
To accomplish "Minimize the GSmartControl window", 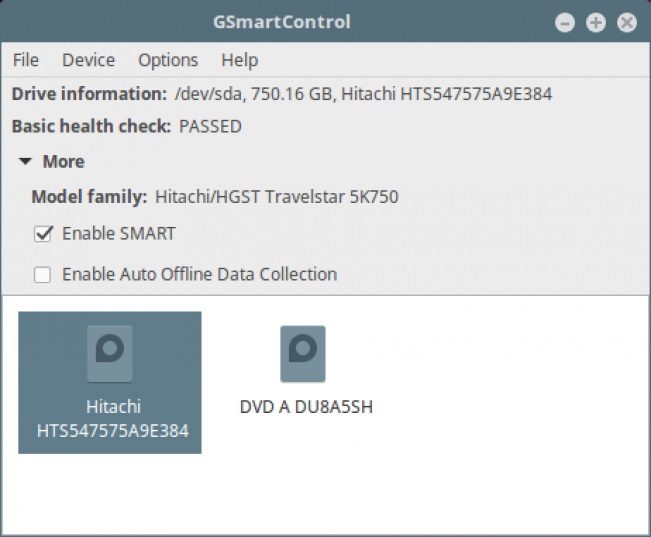I will coord(565,22).
